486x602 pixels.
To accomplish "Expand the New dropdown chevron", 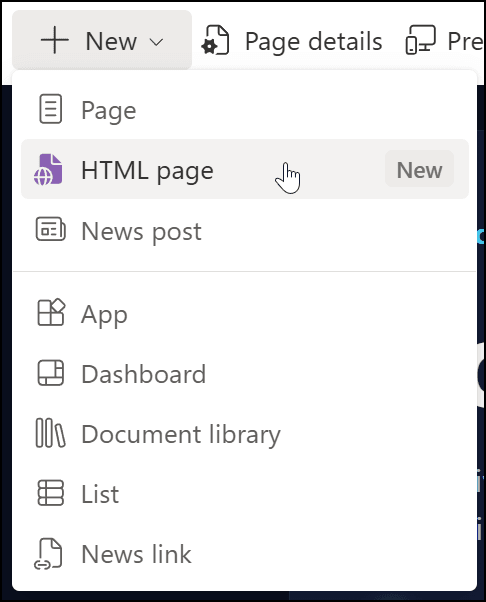I will coord(156,42).
